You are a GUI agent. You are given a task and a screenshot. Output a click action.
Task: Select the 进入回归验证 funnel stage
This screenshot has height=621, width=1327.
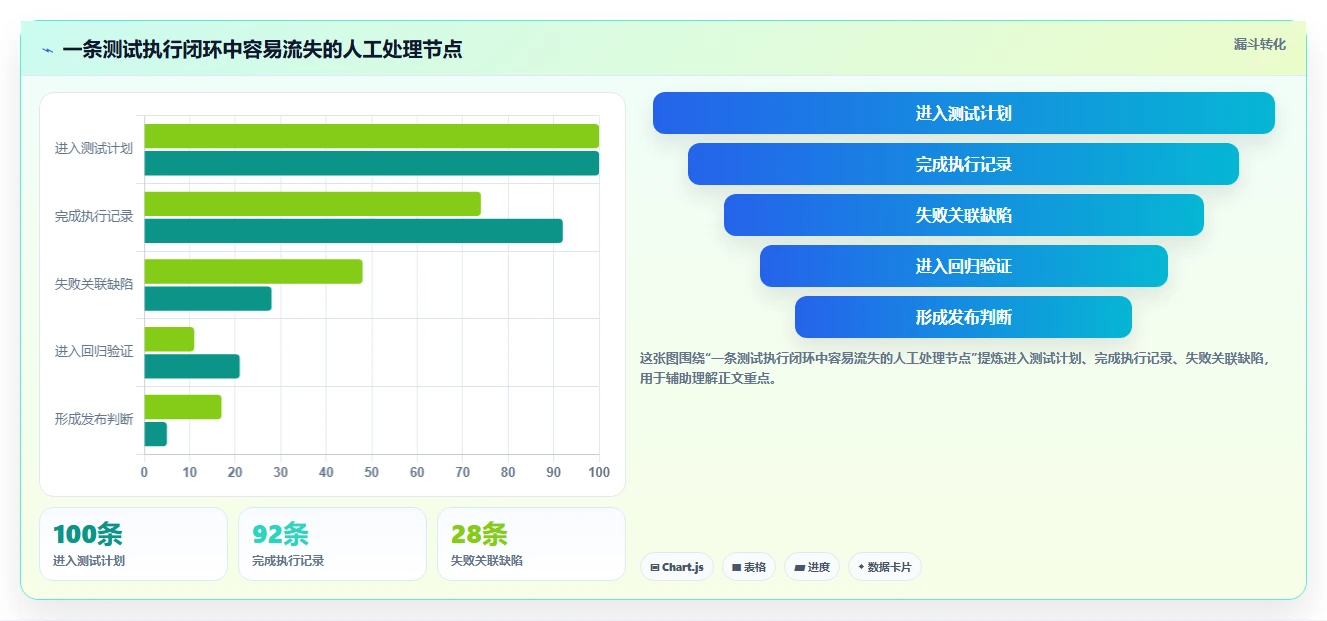click(964, 266)
